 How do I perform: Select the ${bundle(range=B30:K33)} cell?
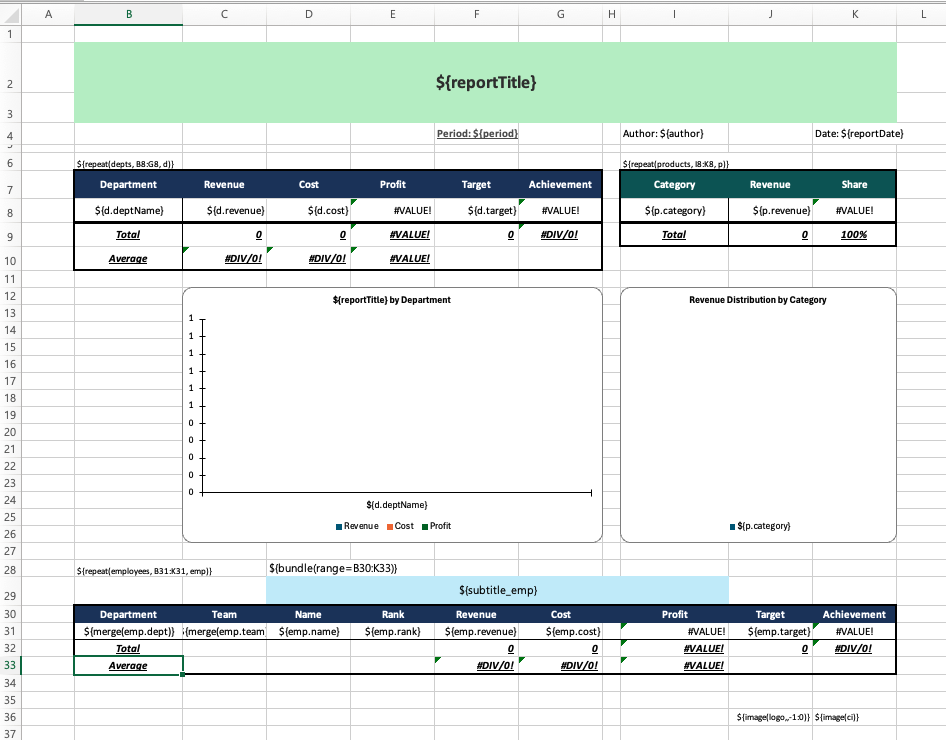[x=308, y=568]
